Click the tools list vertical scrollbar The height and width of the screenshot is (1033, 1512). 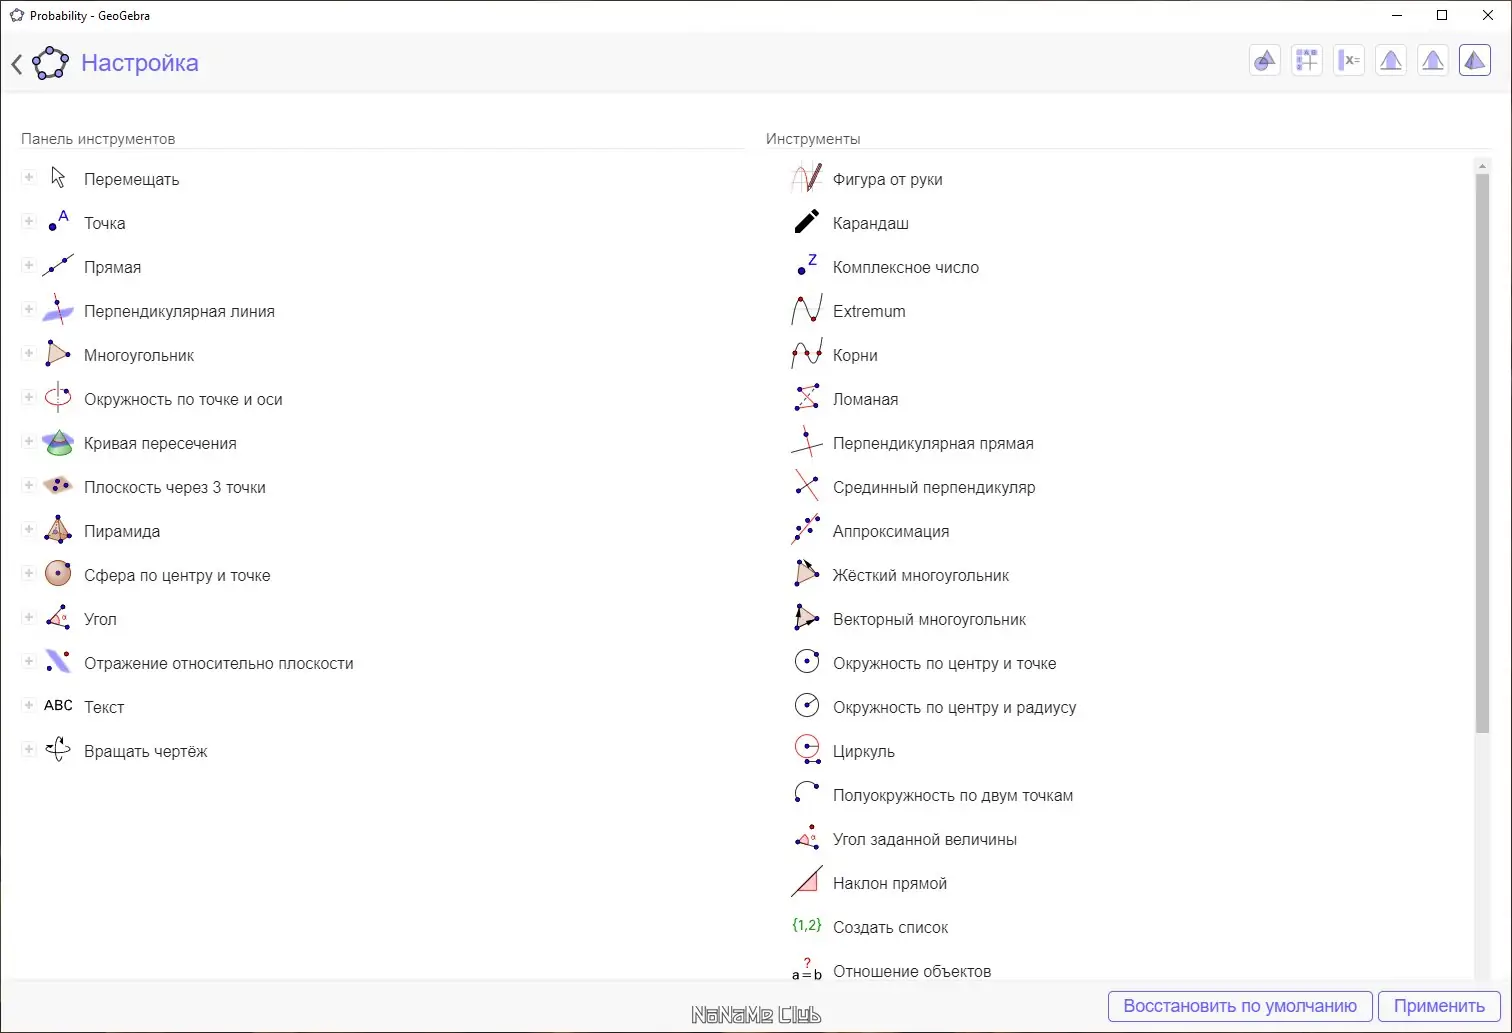(x=1482, y=450)
